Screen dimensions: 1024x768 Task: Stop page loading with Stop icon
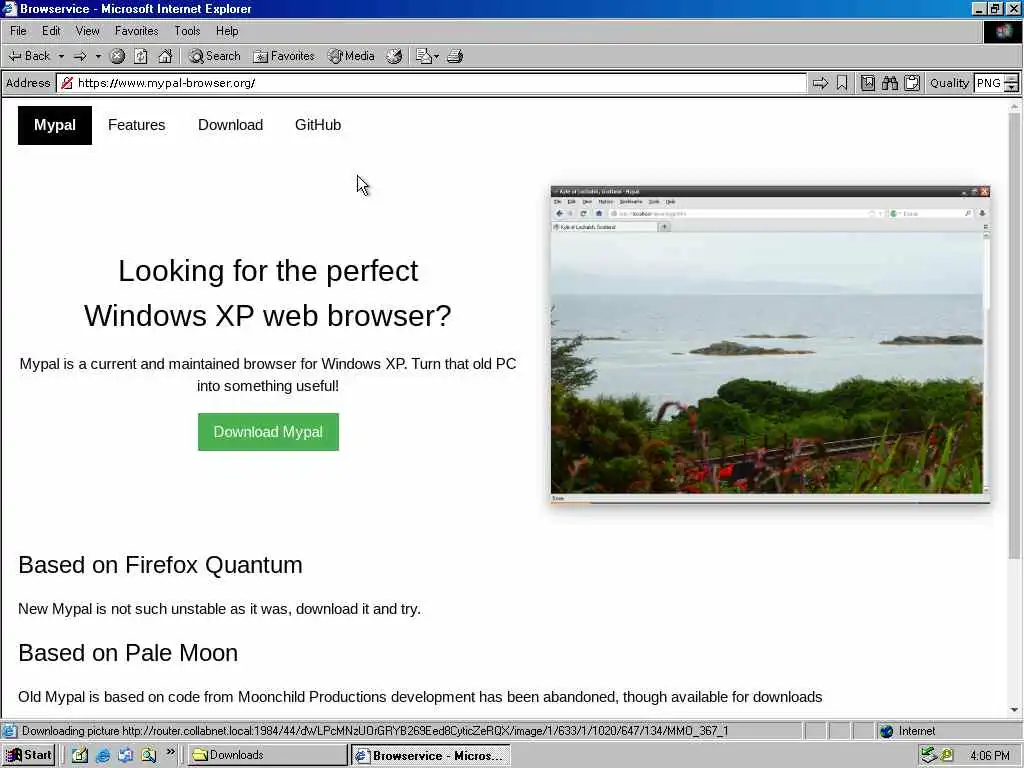118,56
